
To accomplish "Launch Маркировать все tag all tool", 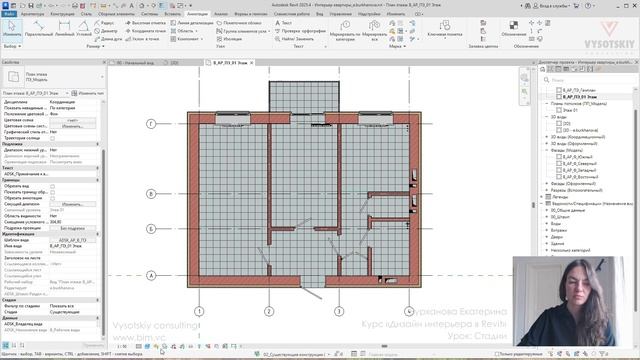I will click(374, 30).
